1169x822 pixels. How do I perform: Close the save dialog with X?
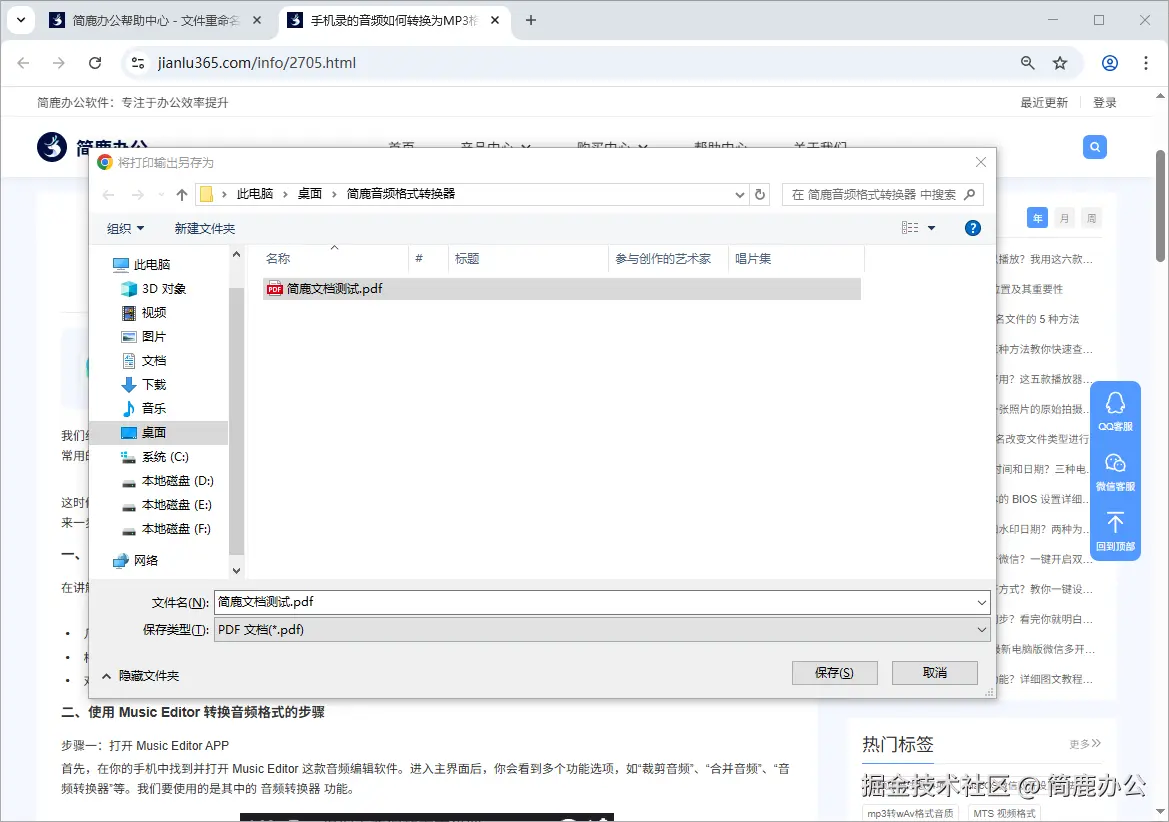point(980,162)
